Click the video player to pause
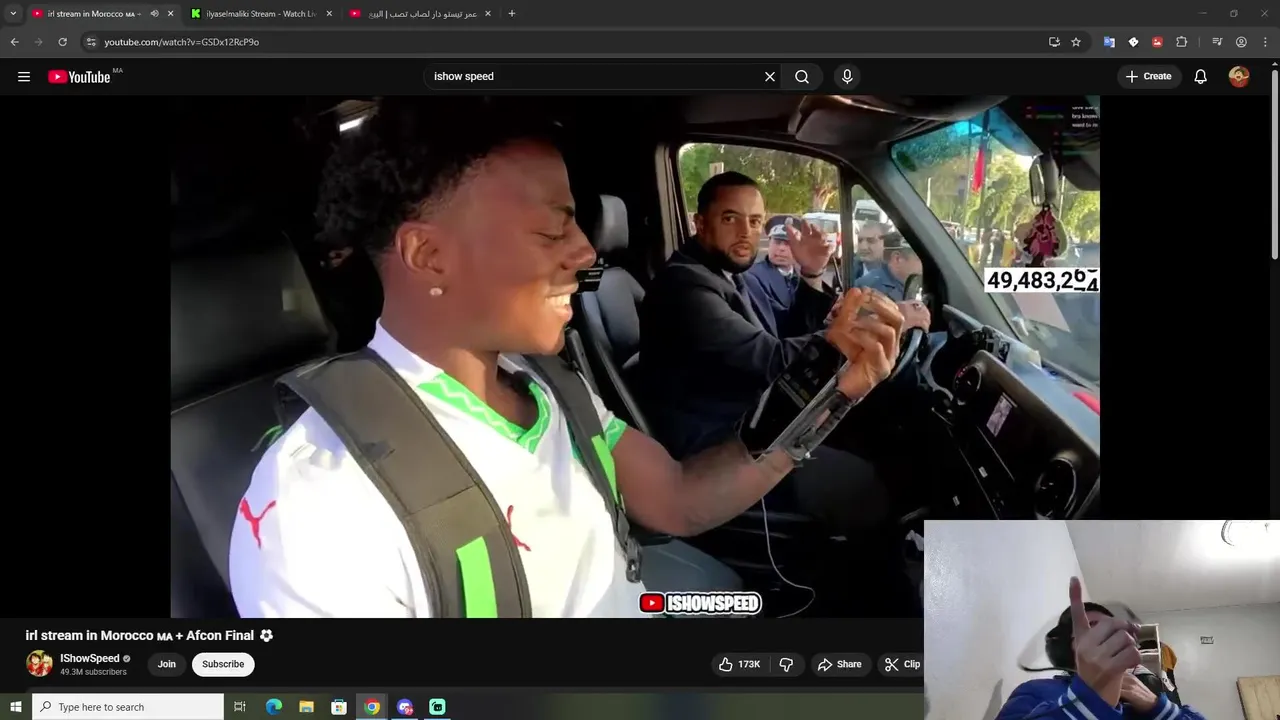 pos(635,356)
